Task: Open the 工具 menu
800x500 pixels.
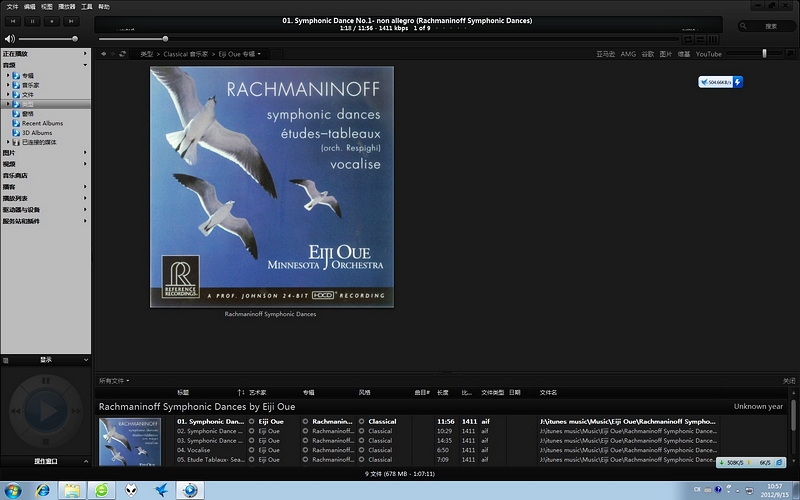Action: tap(87, 7)
